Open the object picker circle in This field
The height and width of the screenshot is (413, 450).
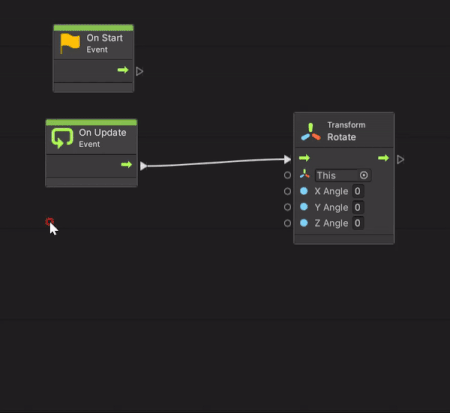364,175
